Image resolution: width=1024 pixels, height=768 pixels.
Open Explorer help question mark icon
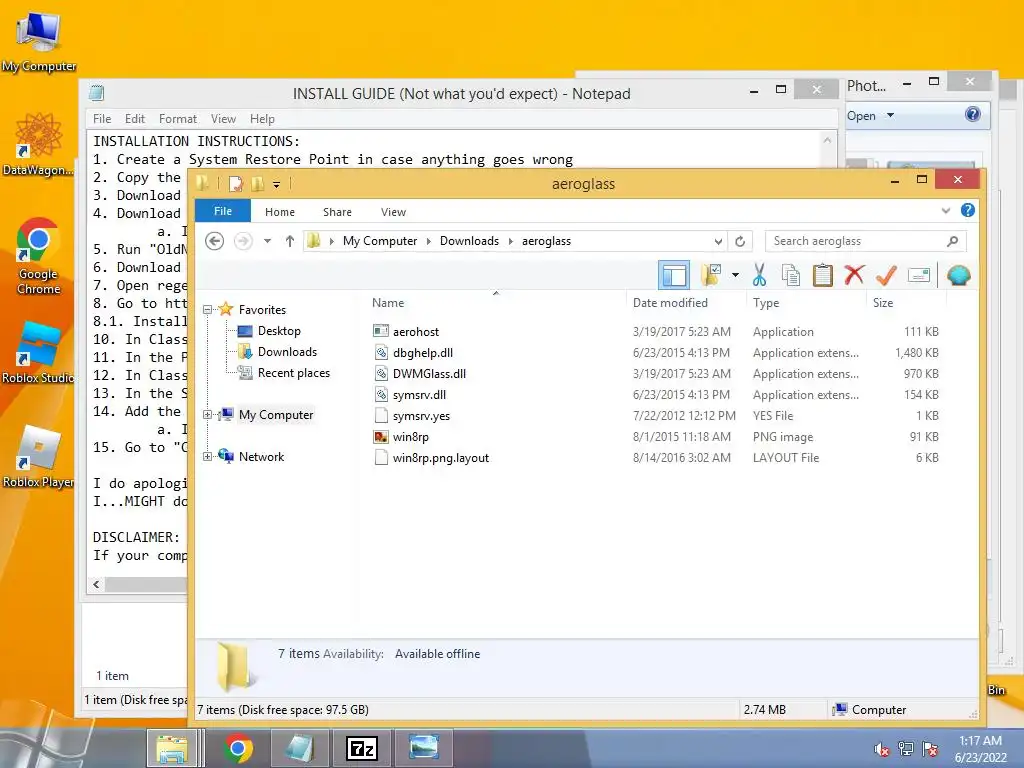(968, 210)
